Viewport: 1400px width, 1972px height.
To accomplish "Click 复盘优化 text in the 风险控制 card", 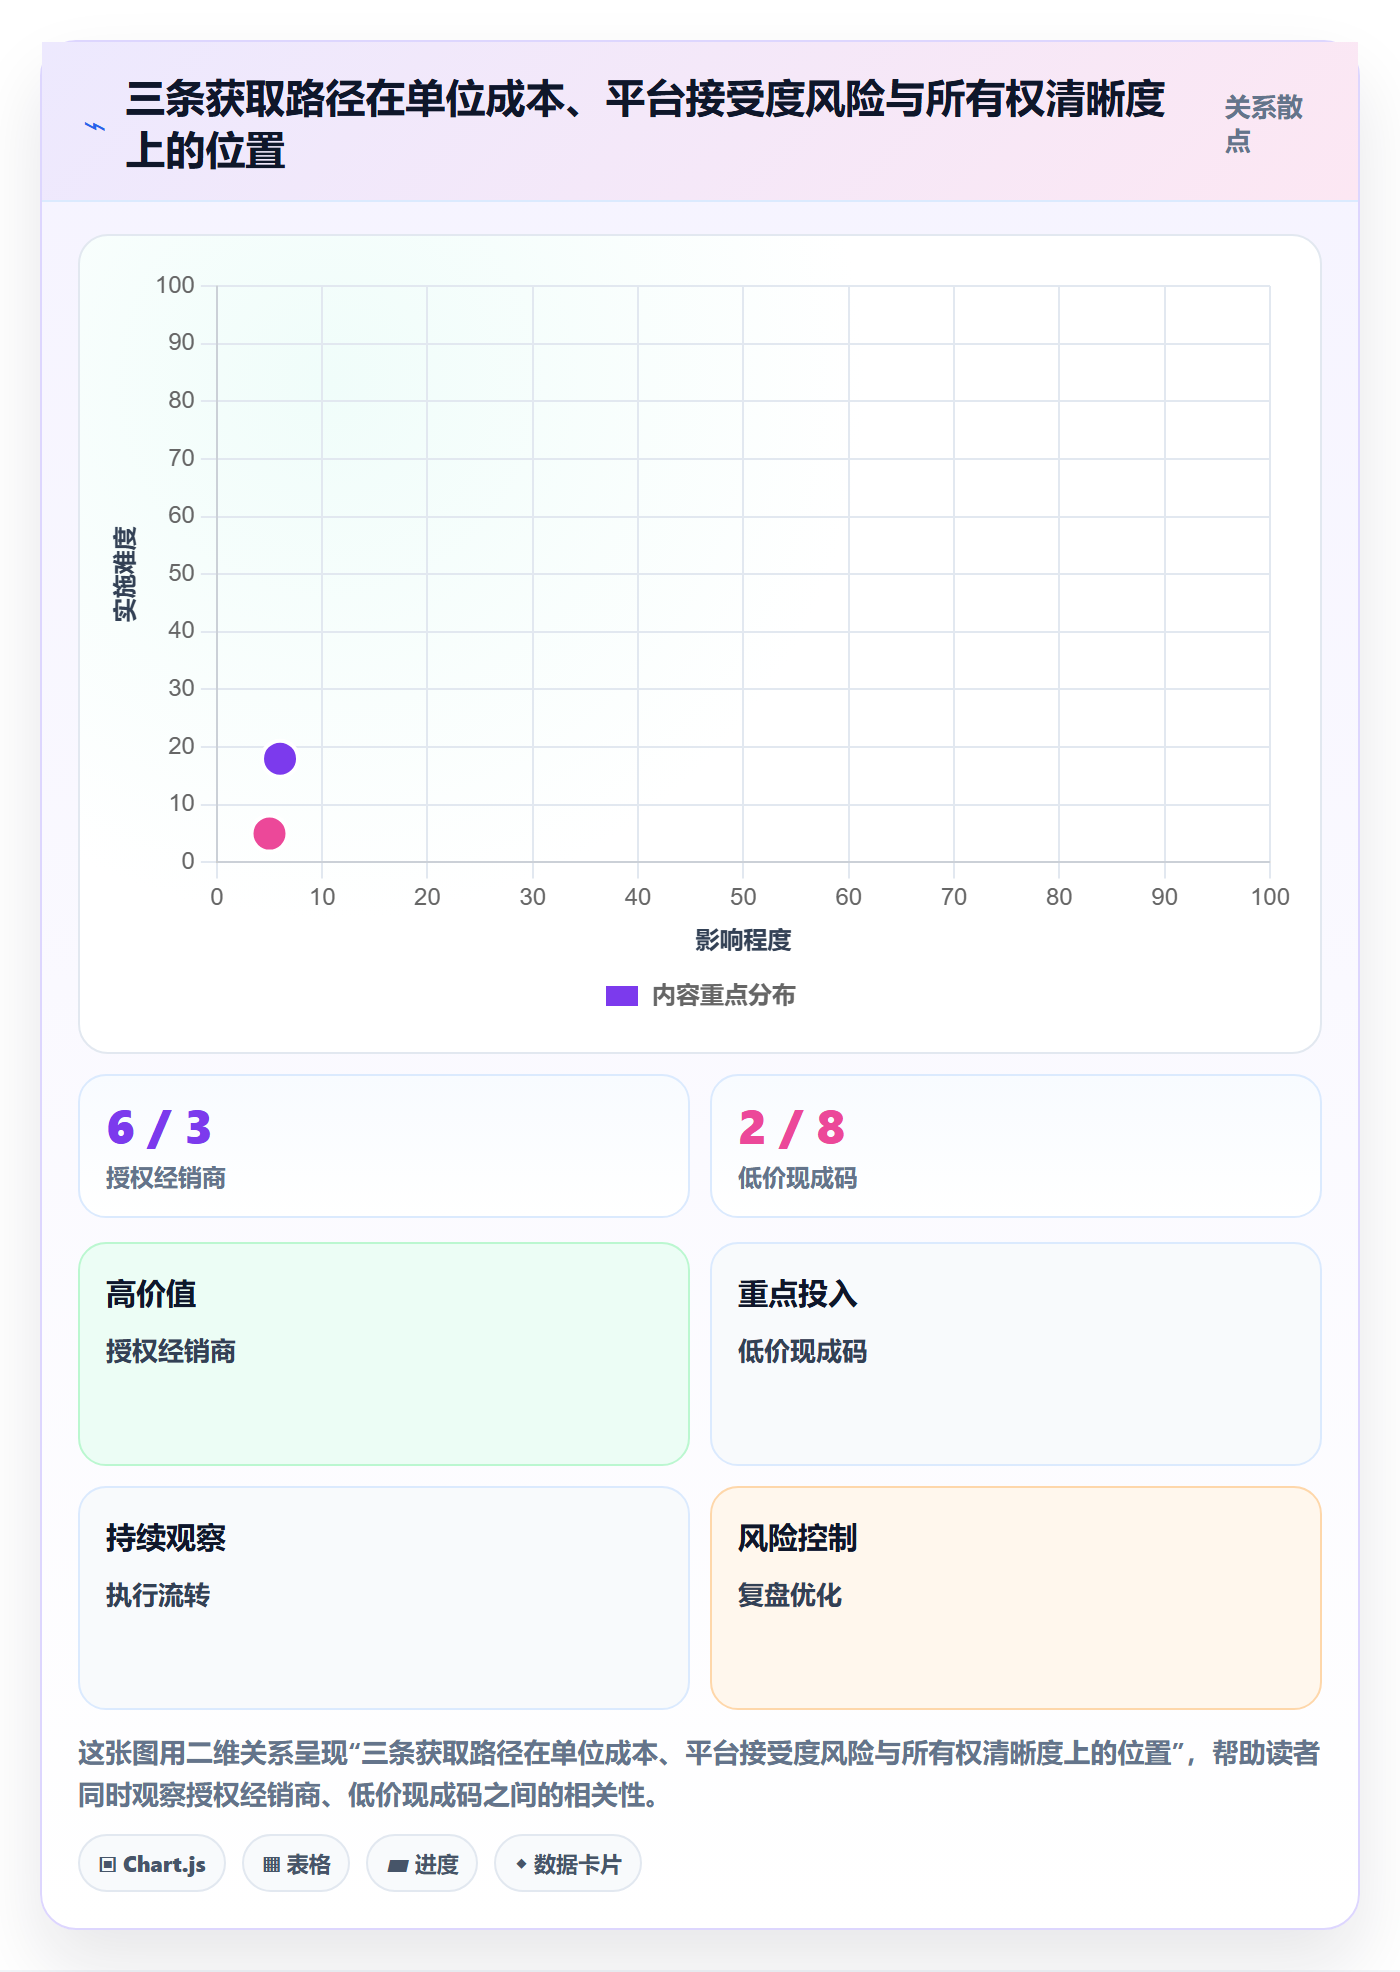I will click(790, 1595).
